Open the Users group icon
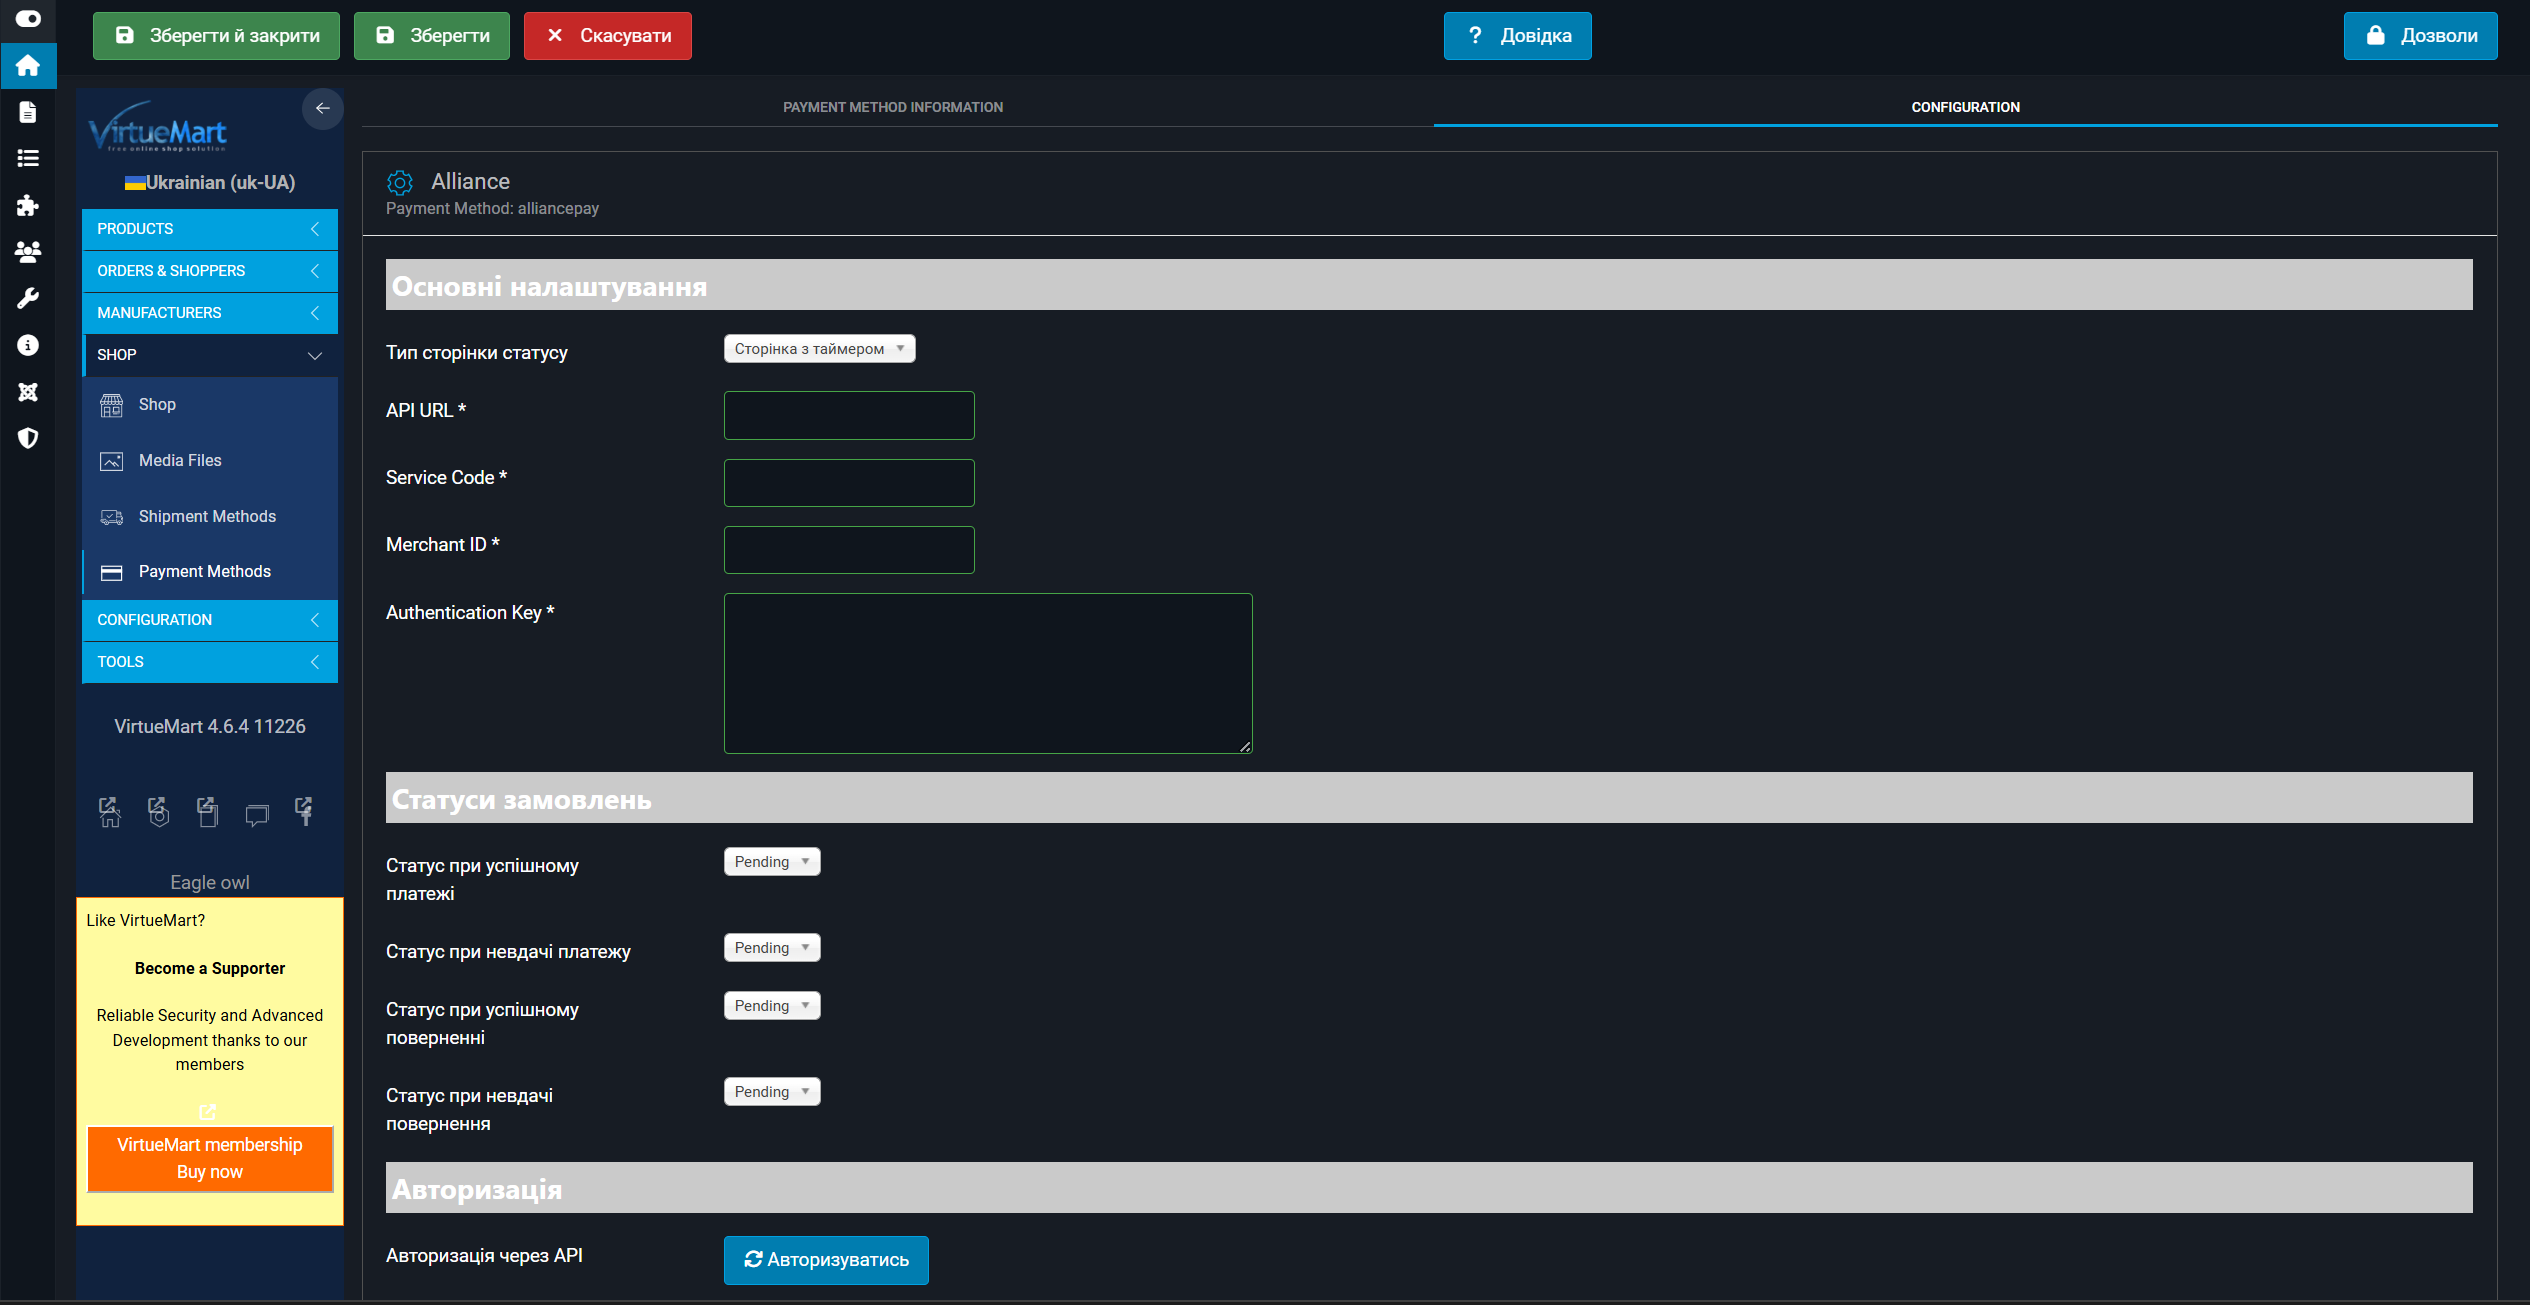The height and width of the screenshot is (1305, 2530). [28, 252]
